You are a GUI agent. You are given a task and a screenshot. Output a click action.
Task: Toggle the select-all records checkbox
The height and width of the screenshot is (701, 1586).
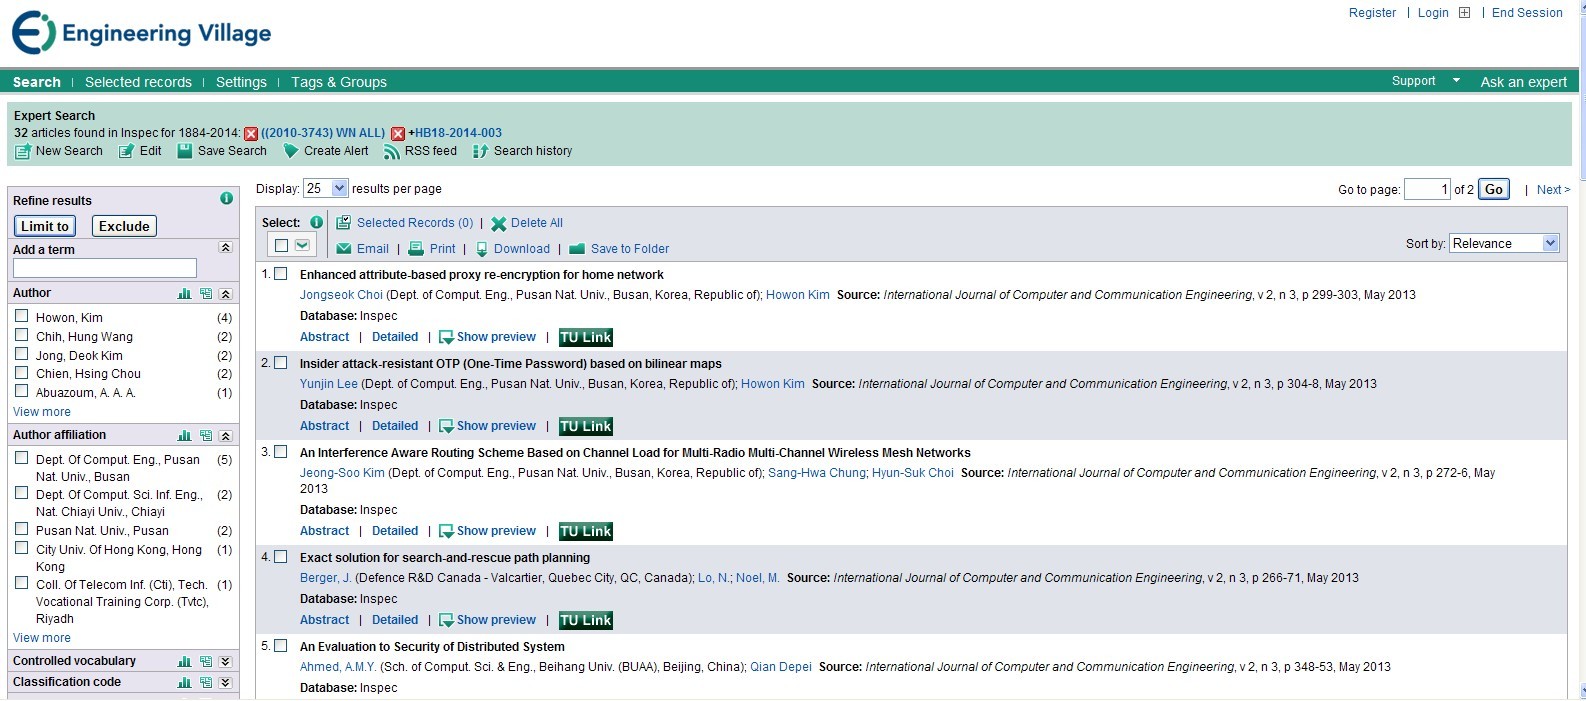[281, 245]
